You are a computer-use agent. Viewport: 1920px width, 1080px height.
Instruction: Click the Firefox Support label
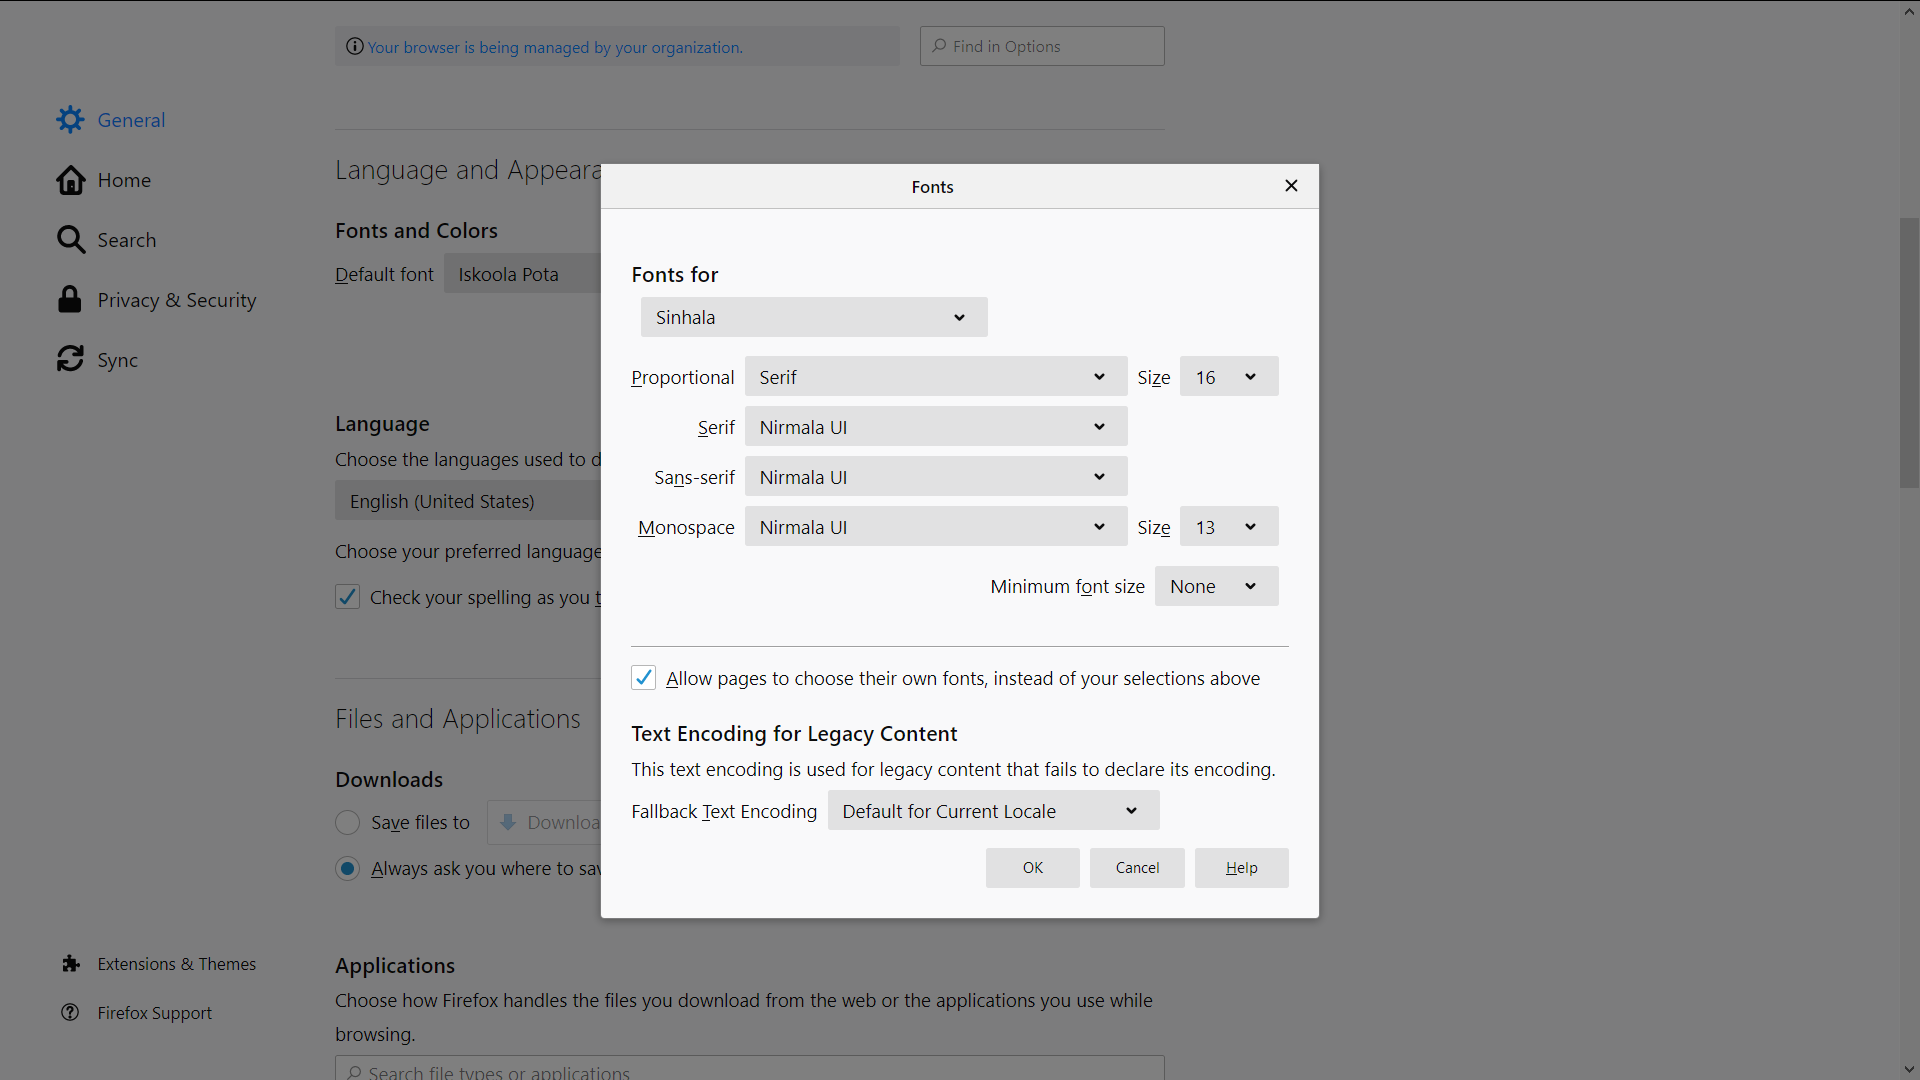[x=155, y=1013]
